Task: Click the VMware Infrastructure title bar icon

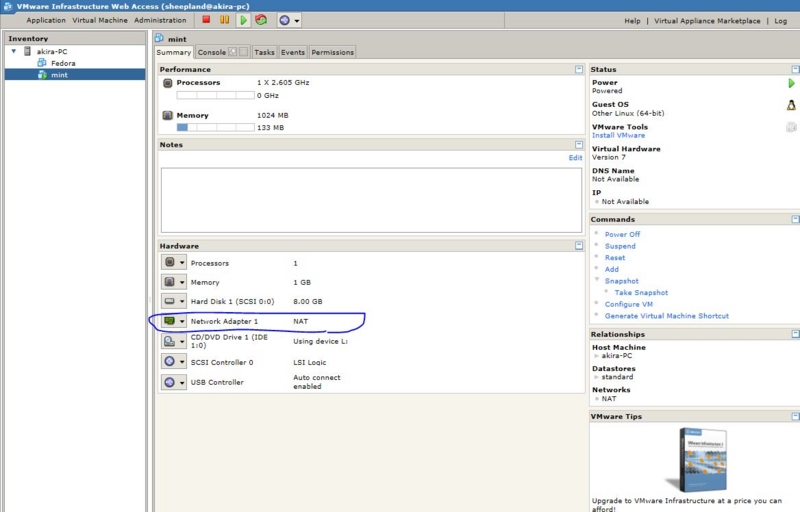Action: point(7,6)
